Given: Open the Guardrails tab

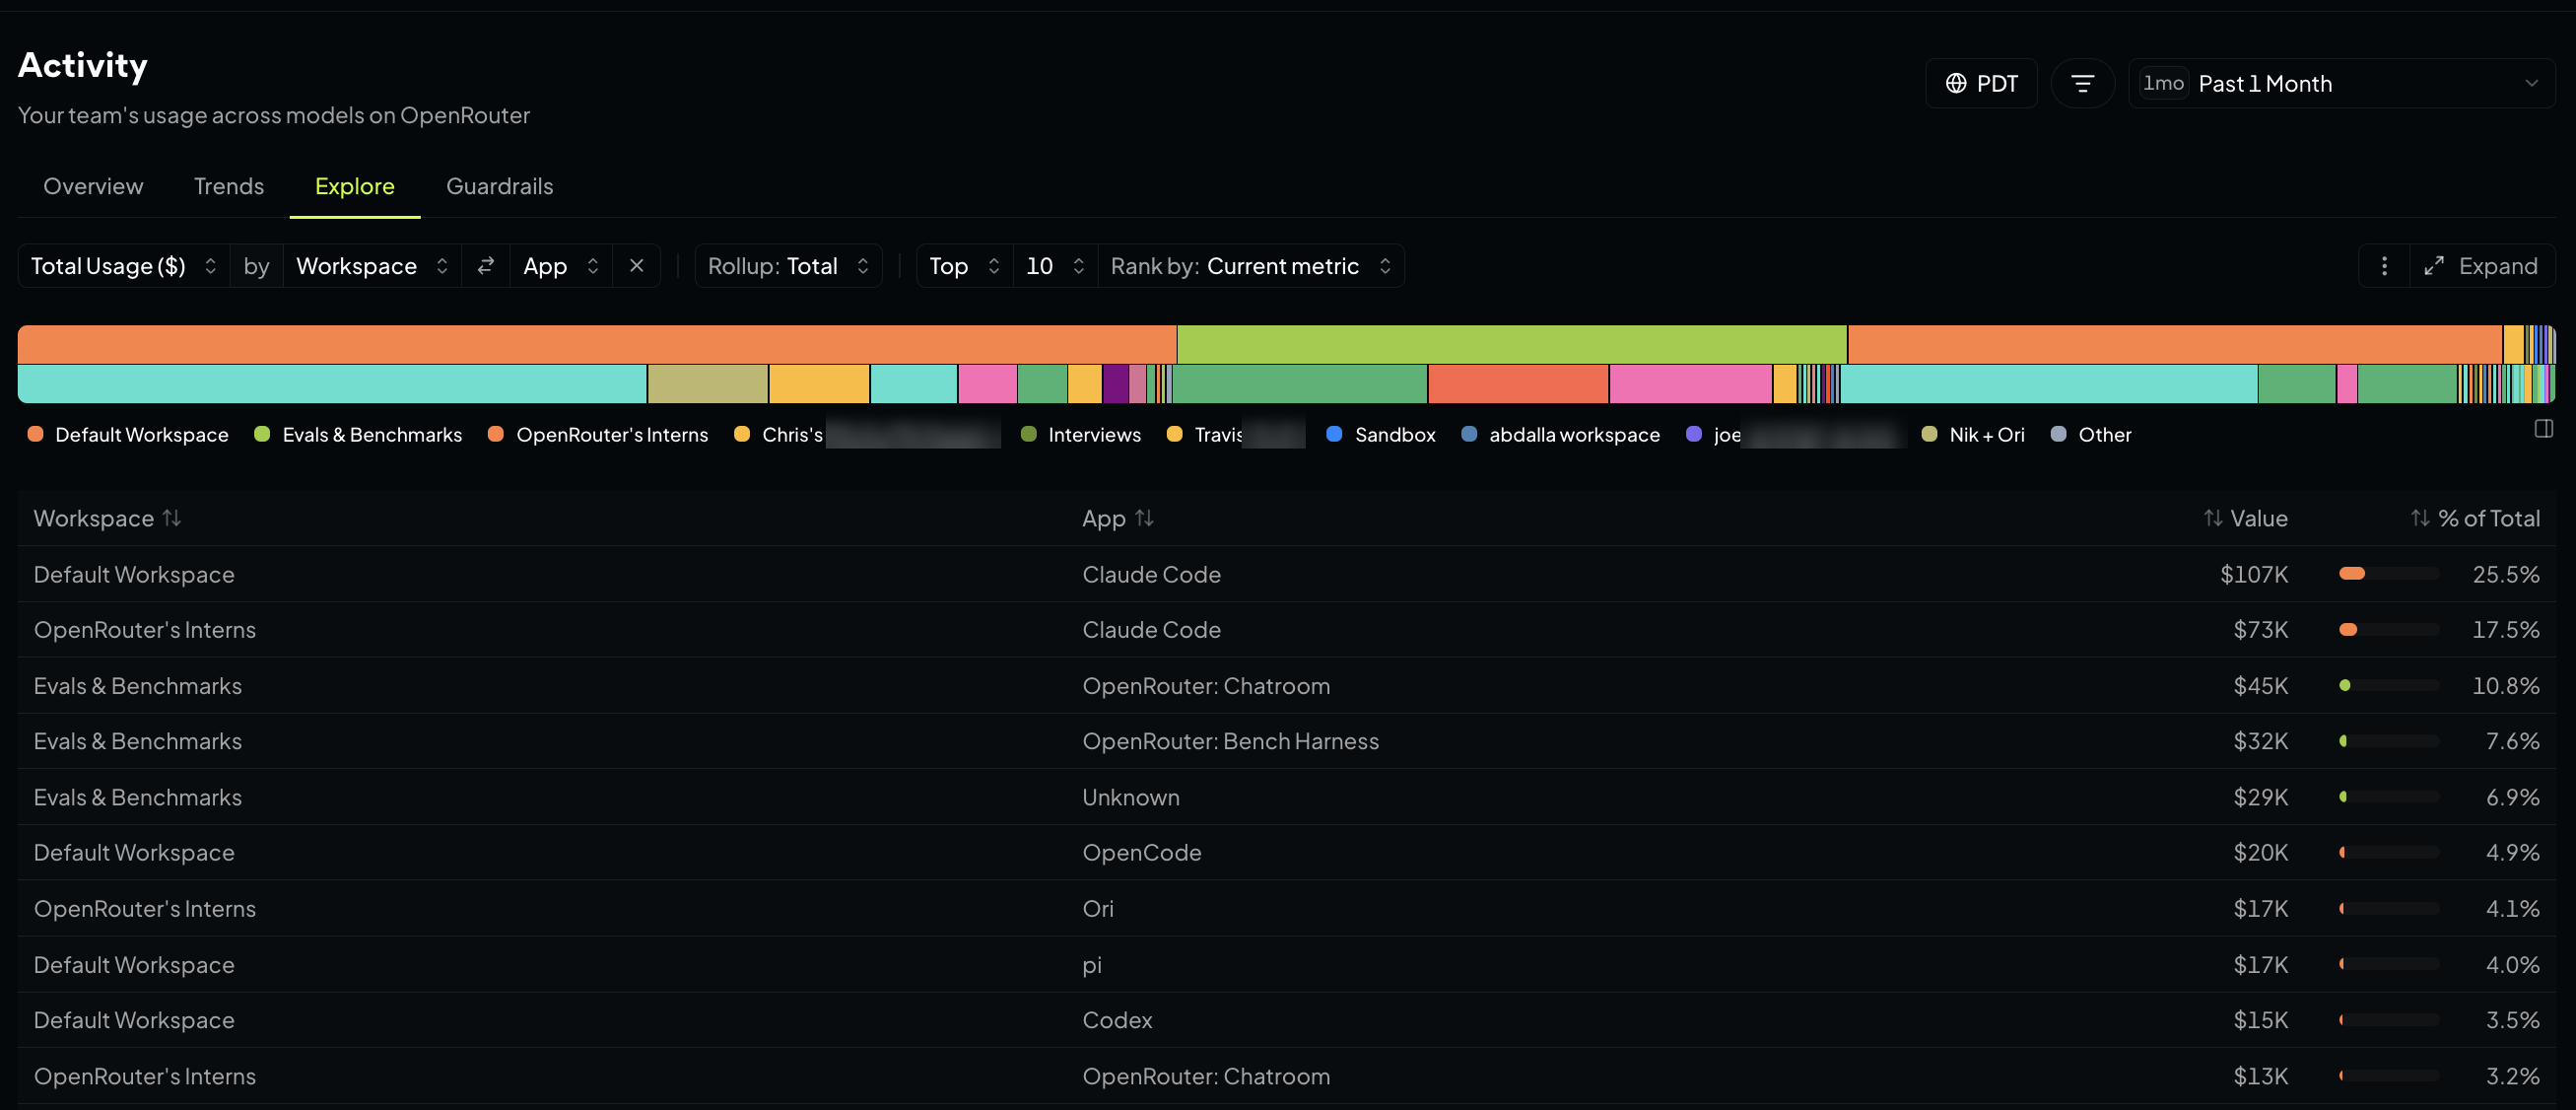Looking at the screenshot, I should tap(499, 186).
